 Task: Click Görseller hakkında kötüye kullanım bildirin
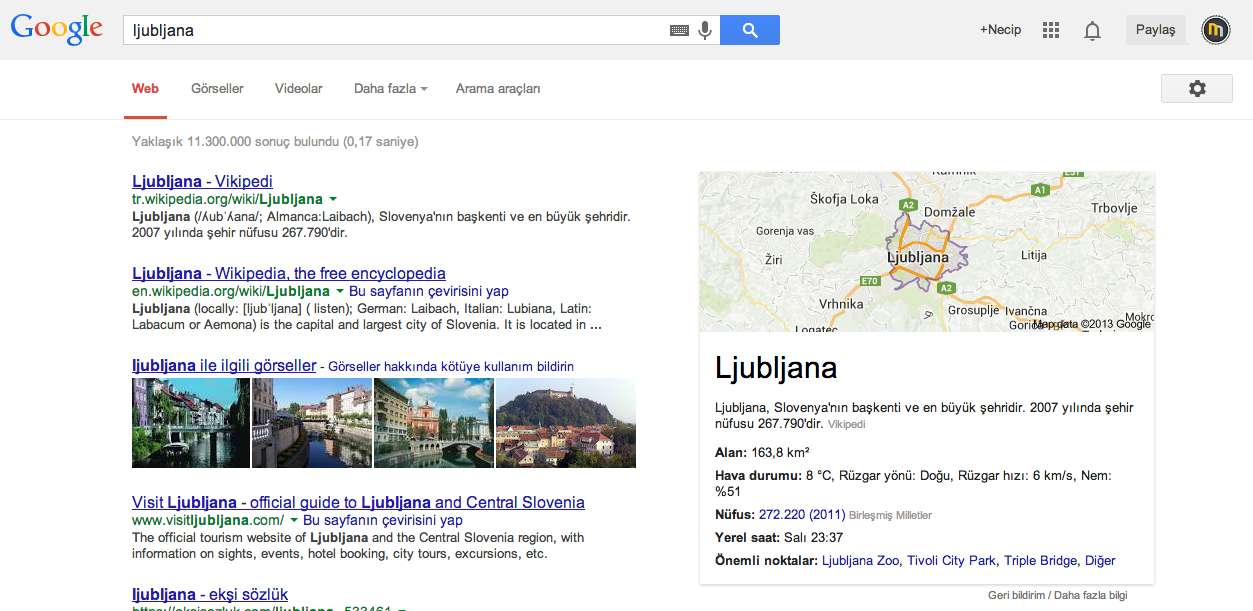[451, 367]
